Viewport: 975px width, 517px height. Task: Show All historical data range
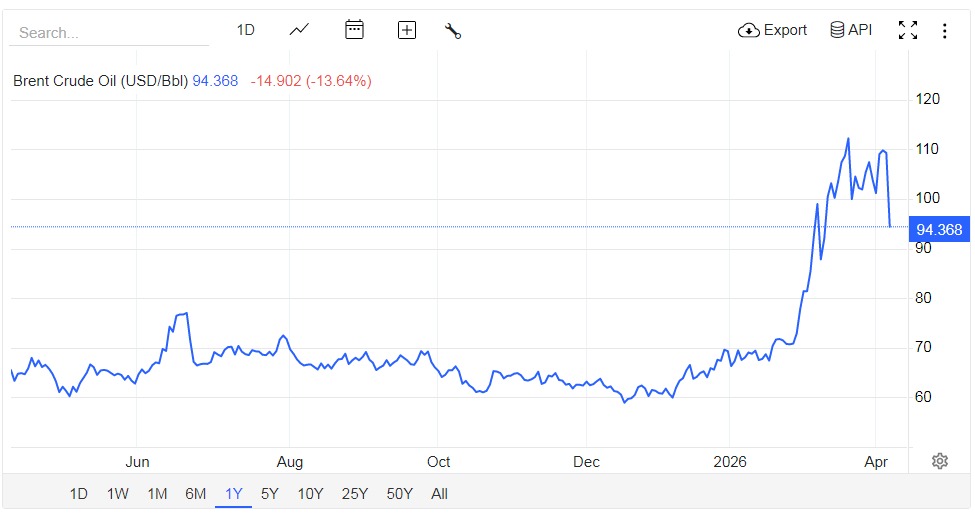[x=439, y=493]
